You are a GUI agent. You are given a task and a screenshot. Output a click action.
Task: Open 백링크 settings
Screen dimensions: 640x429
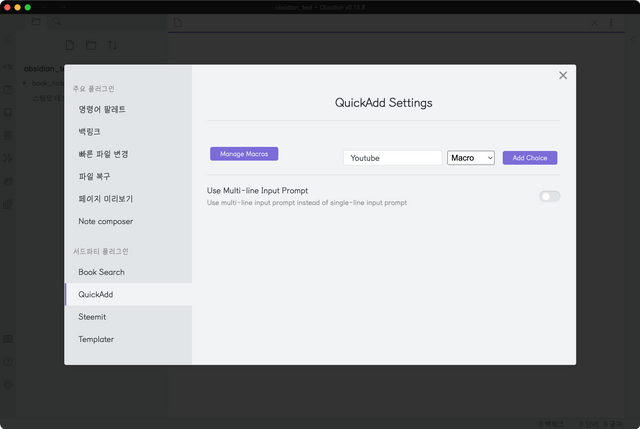pos(128,131)
